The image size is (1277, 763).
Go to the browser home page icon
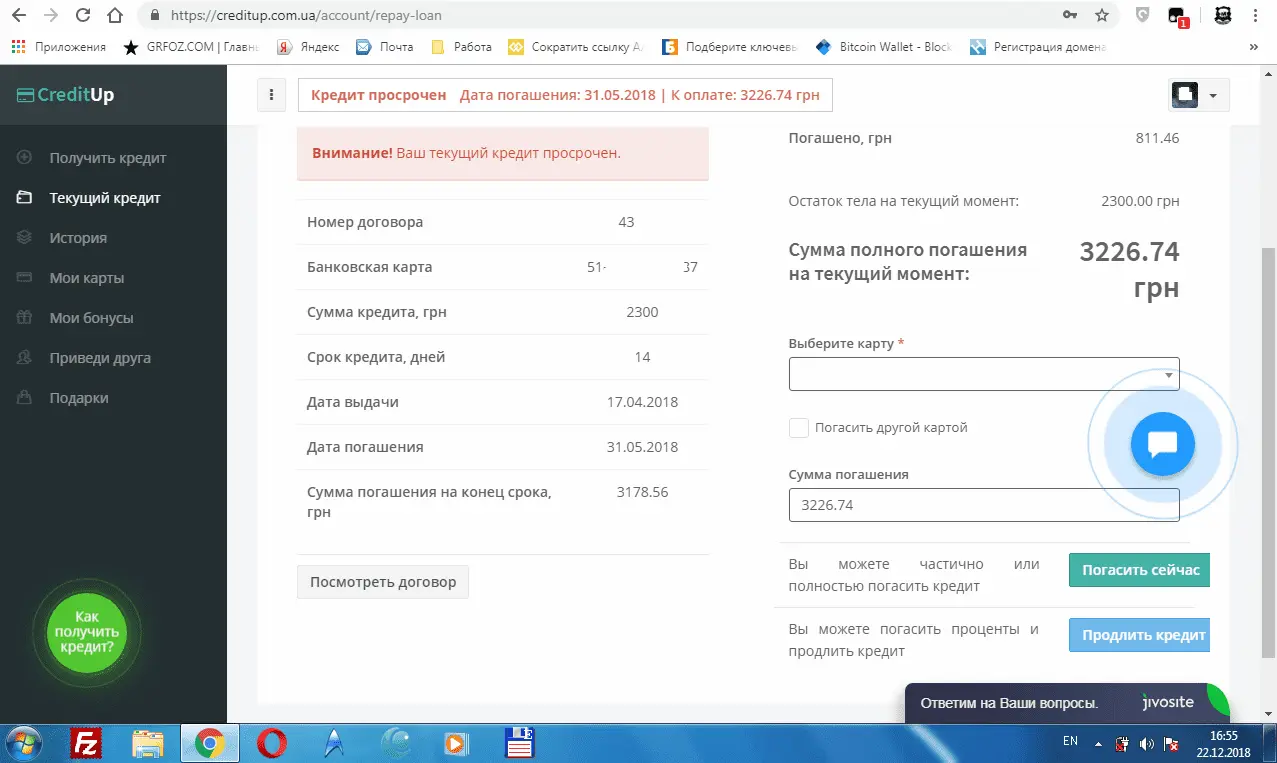(x=116, y=15)
